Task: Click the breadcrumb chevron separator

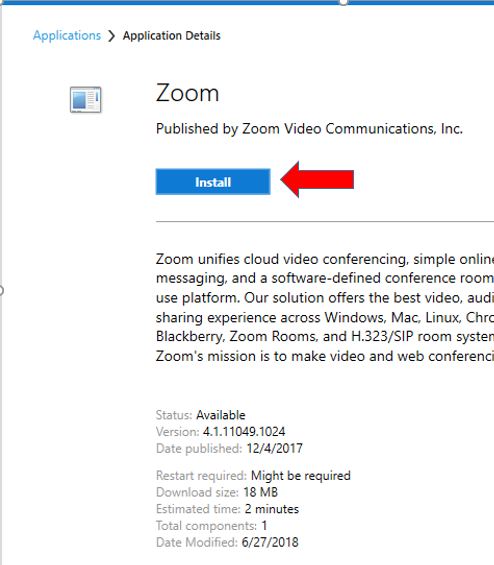Action: click(x=112, y=36)
